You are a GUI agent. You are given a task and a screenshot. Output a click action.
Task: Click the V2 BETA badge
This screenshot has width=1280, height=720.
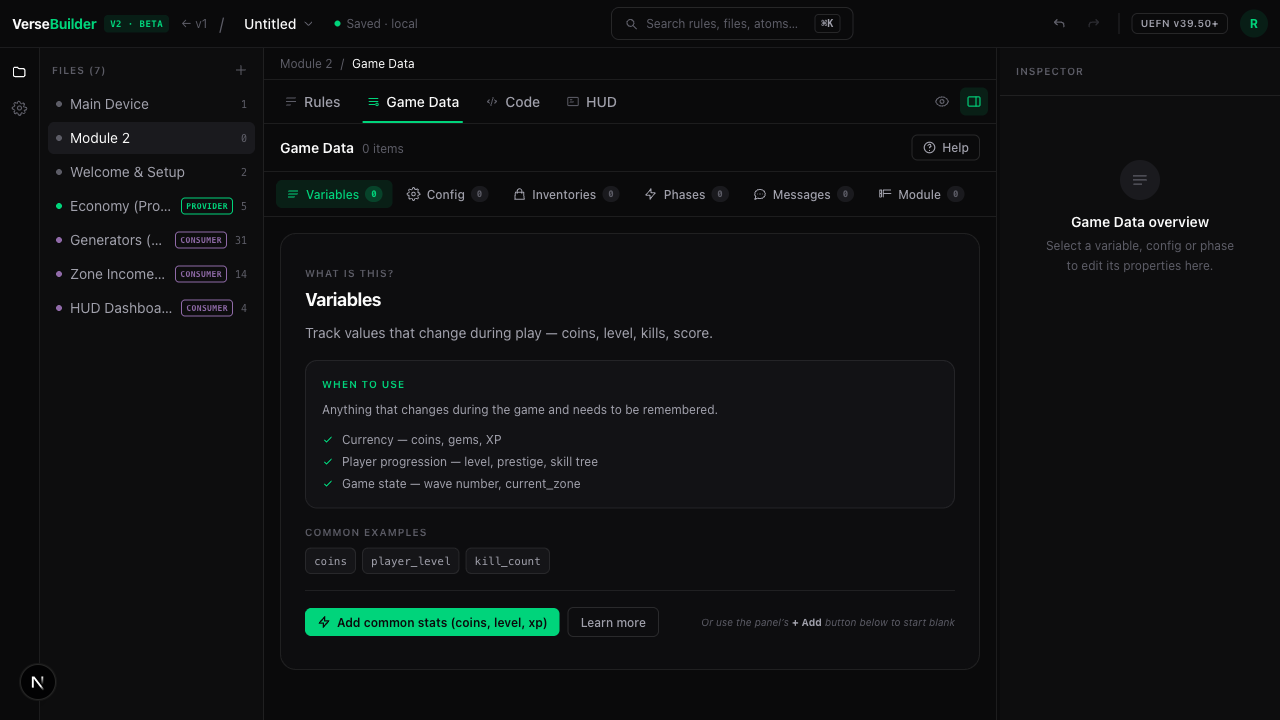click(137, 24)
